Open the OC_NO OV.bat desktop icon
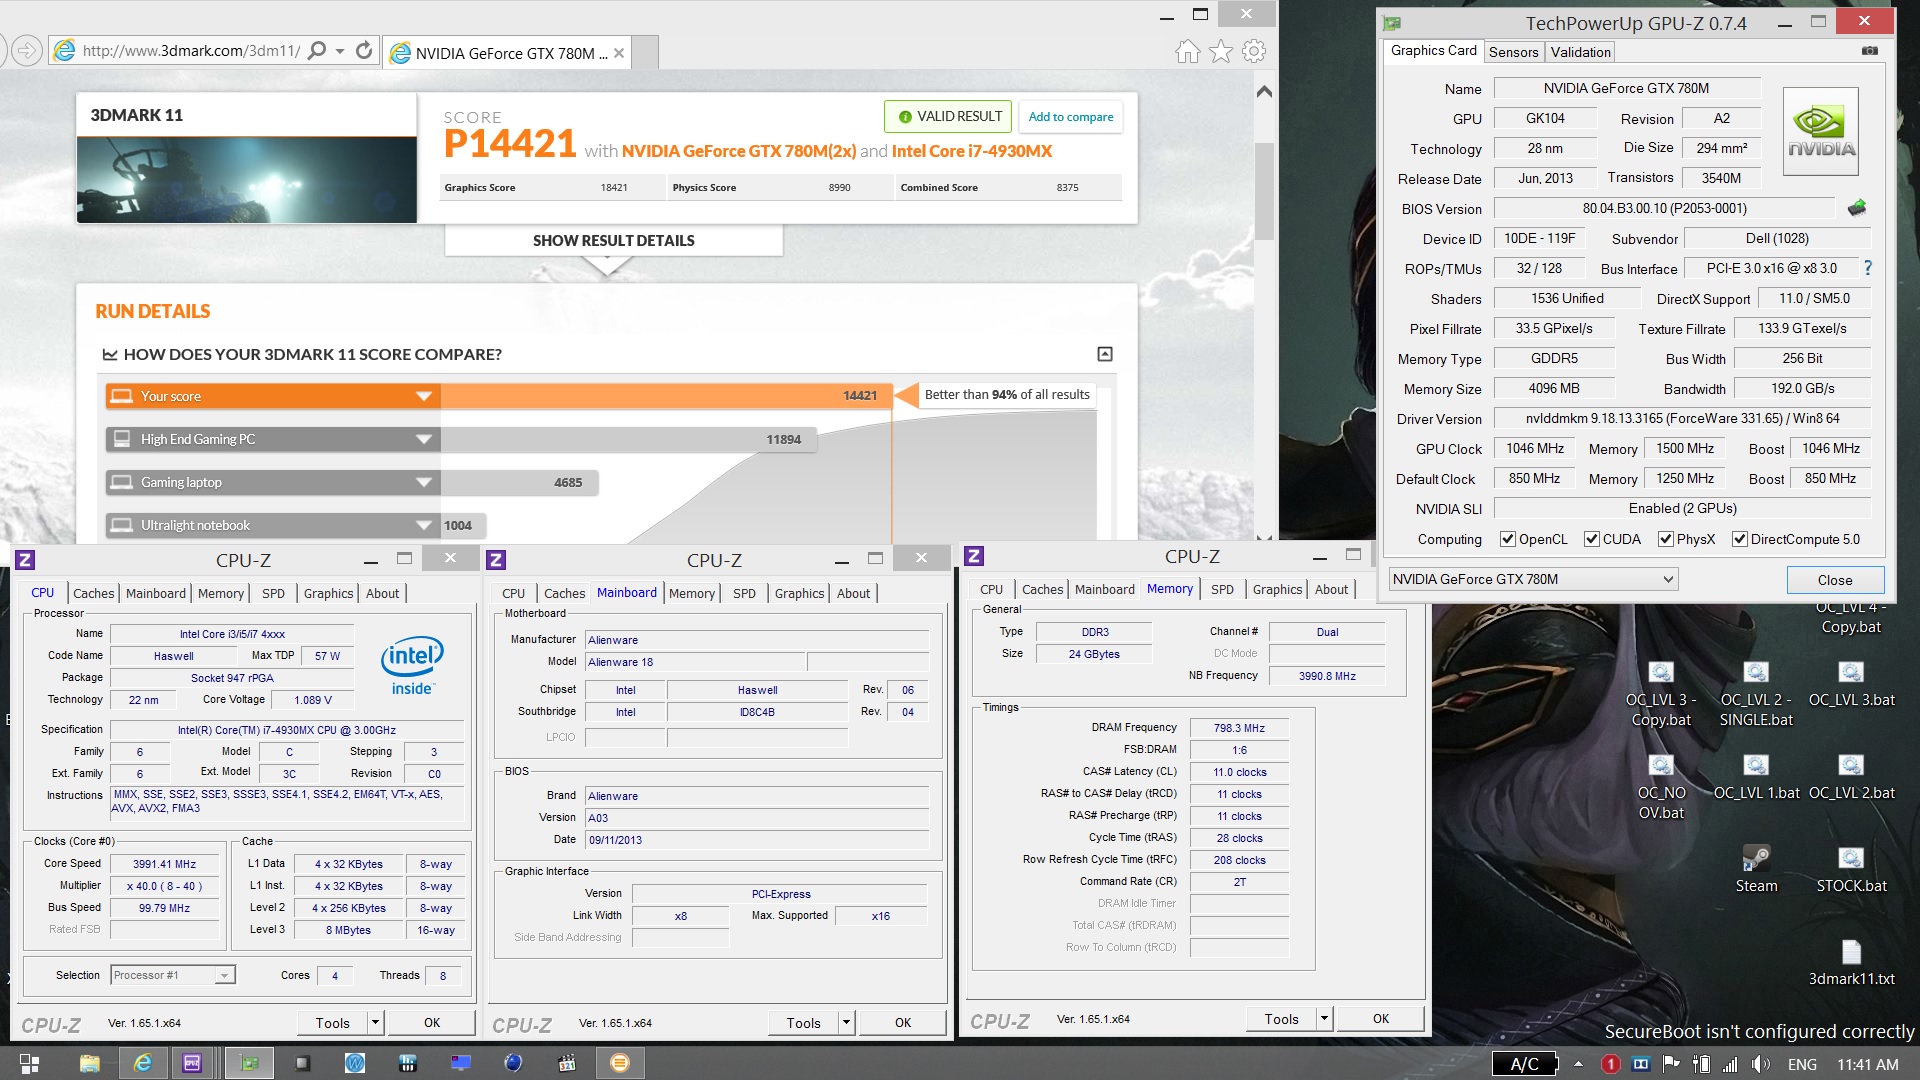The image size is (1920, 1080). pos(1661,789)
